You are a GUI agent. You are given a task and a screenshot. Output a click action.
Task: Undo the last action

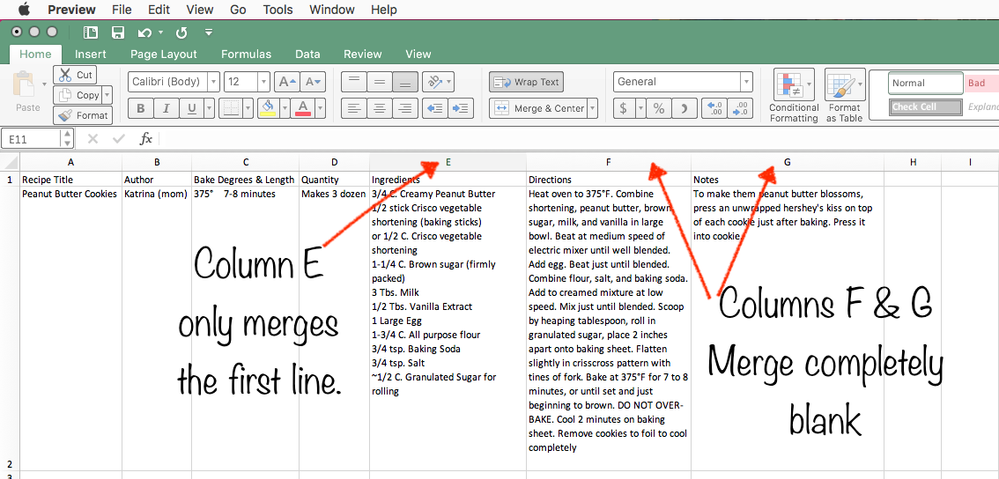pyautogui.click(x=145, y=32)
